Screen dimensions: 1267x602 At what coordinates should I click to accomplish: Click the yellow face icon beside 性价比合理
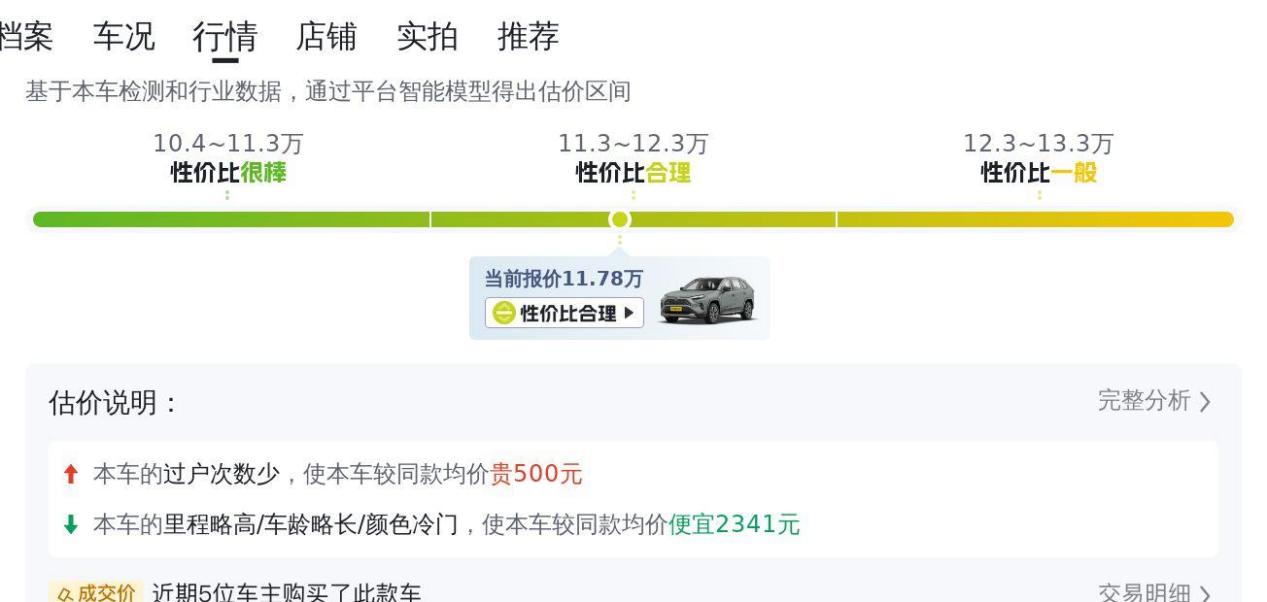[x=502, y=313]
